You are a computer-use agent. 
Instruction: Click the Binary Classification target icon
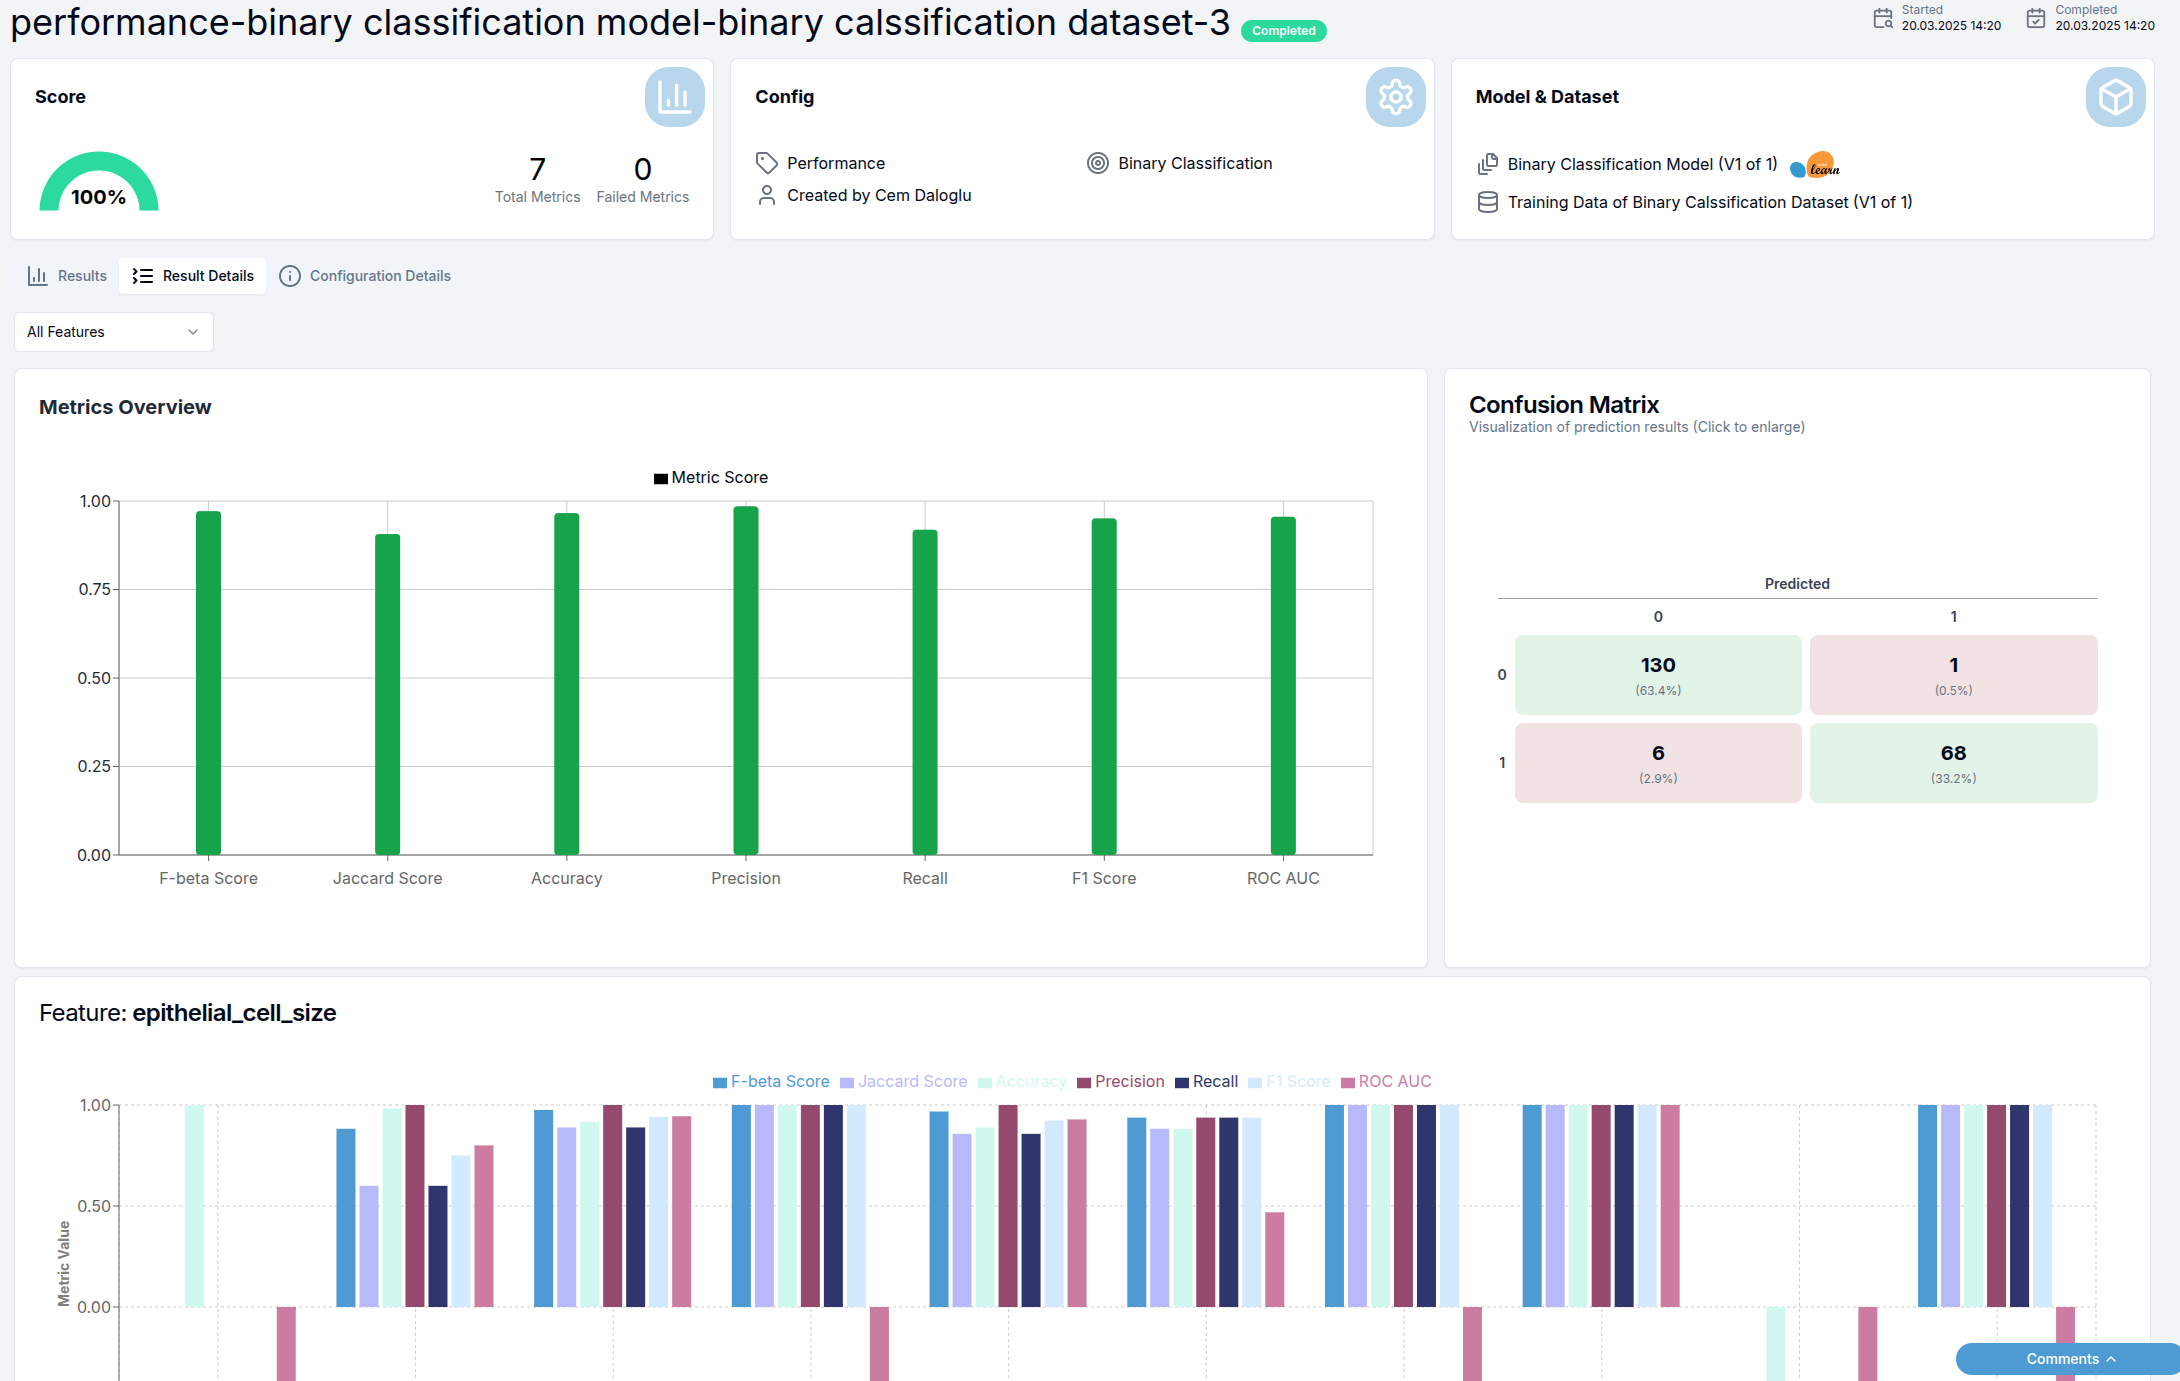point(1098,163)
